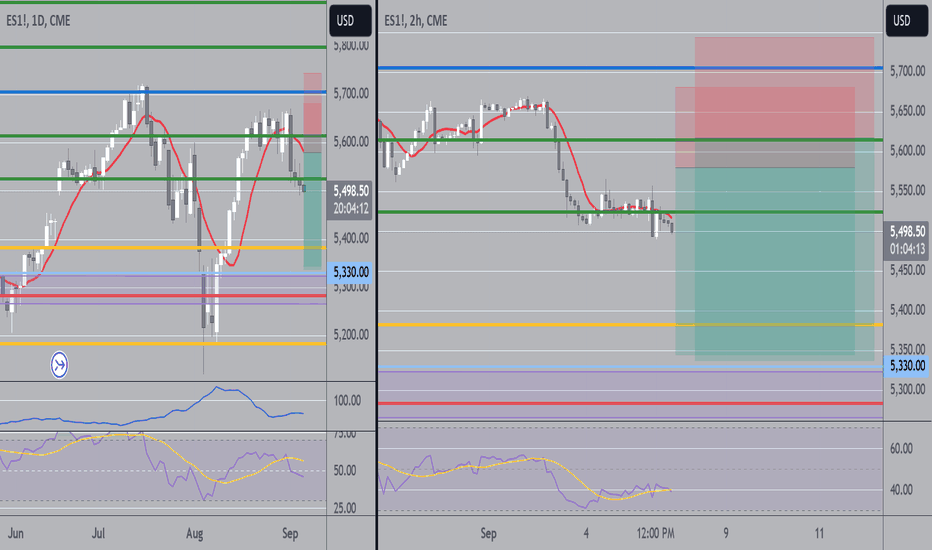Click the 5,400.00 axis value on daily chart

[x=351, y=238]
